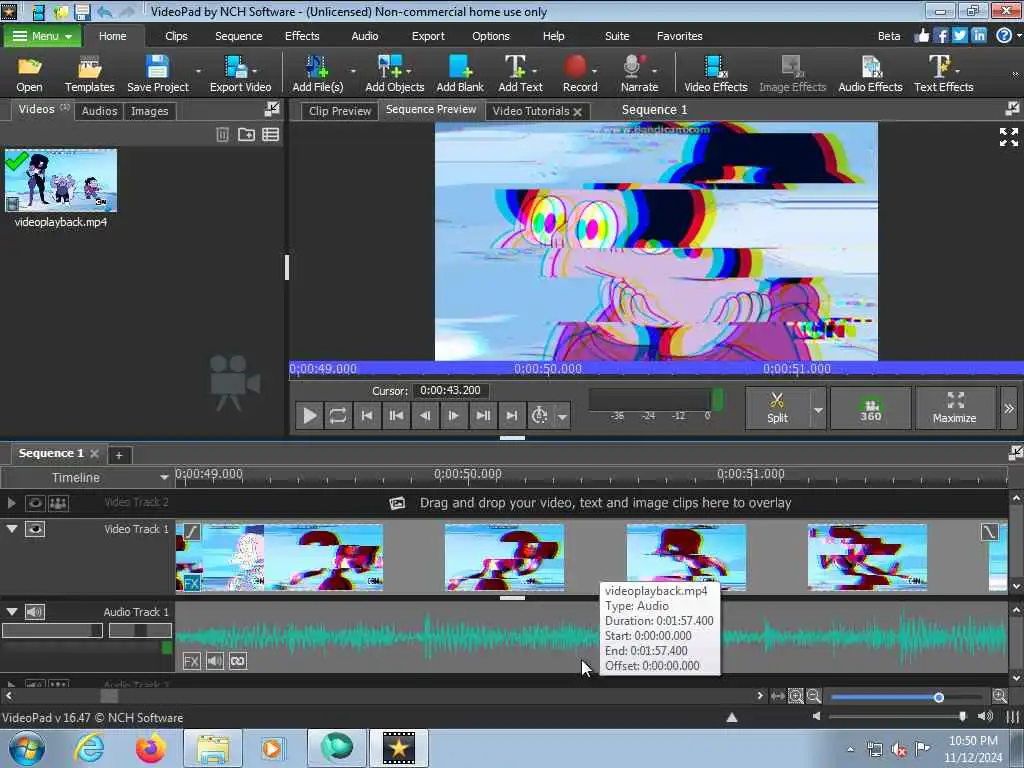Image resolution: width=1024 pixels, height=768 pixels.
Task: Mute Audio Track 1 with the speaker toggle
Action: (x=35, y=612)
